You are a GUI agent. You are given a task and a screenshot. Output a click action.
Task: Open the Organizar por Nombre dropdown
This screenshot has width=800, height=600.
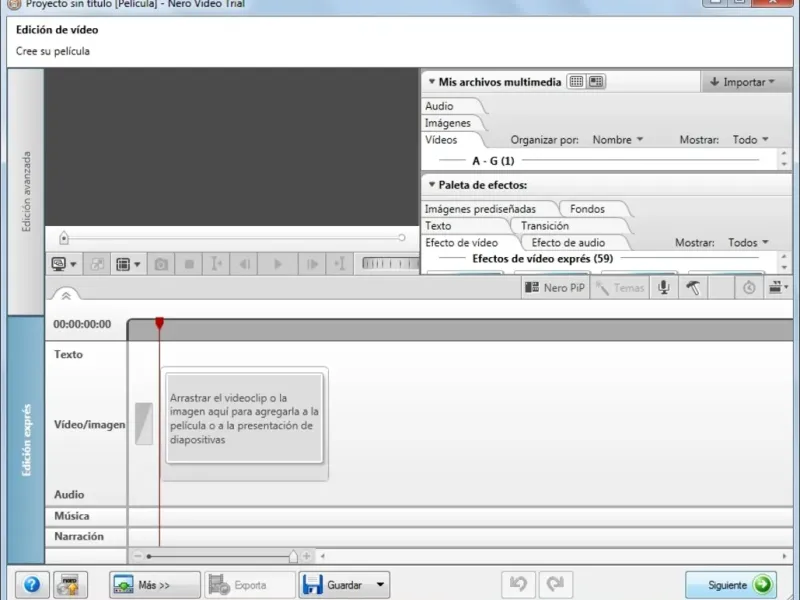pos(618,140)
